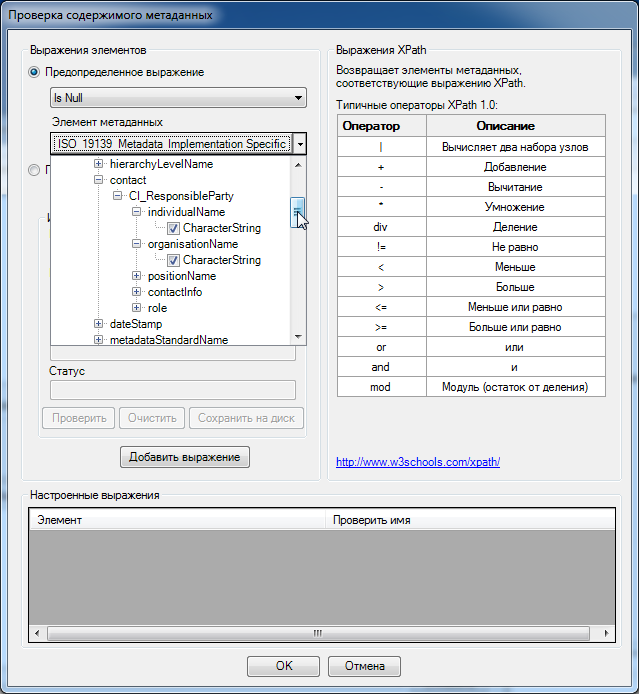Viewport: 639px width, 694px height.
Task: Collapse the CI_ResponsibleParty node
Action: click(x=118, y=196)
